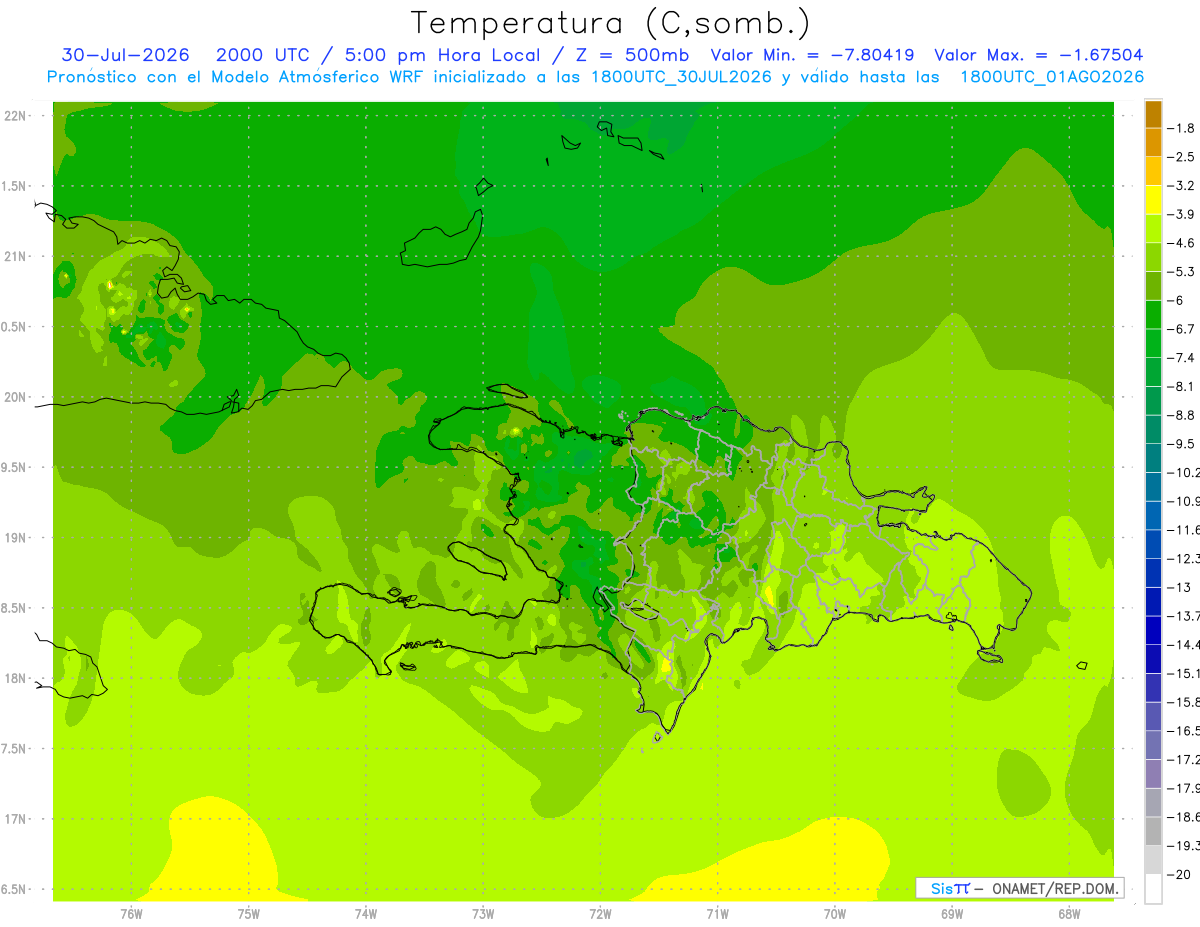1200x927 pixels.
Task: Click the "-13" legend value
Action: pyautogui.click(x=1181, y=587)
